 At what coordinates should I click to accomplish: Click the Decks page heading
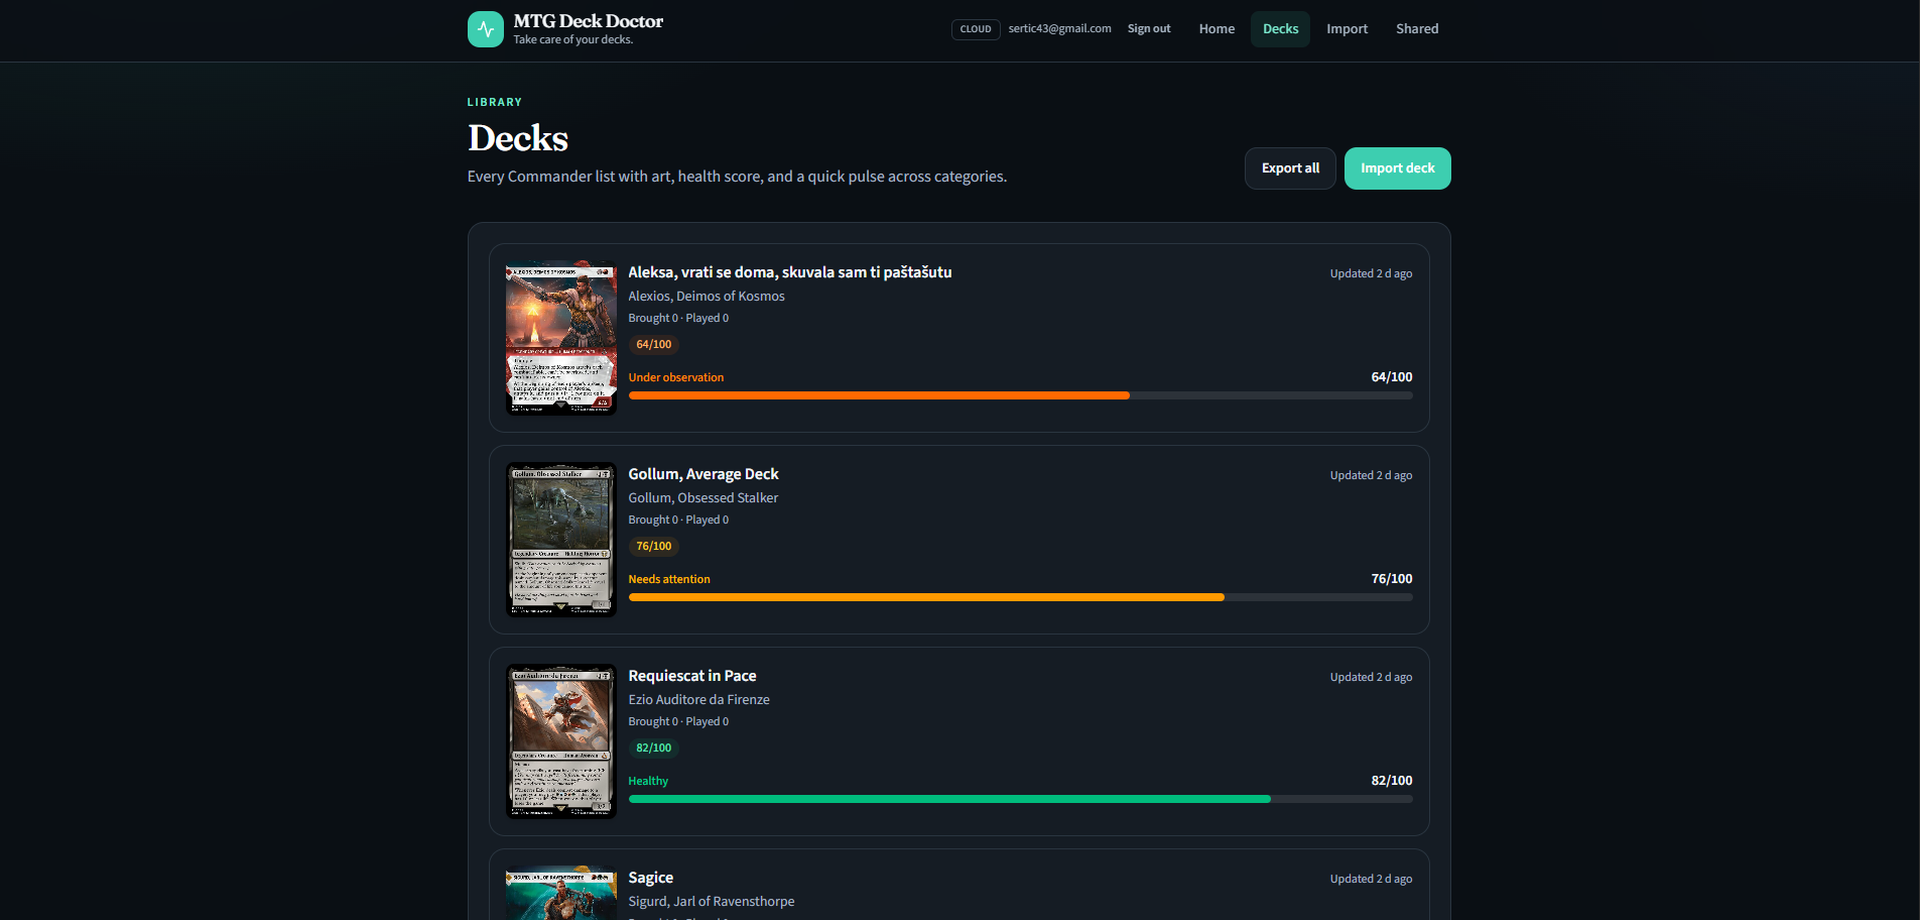pyautogui.click(x=517, y=138)
